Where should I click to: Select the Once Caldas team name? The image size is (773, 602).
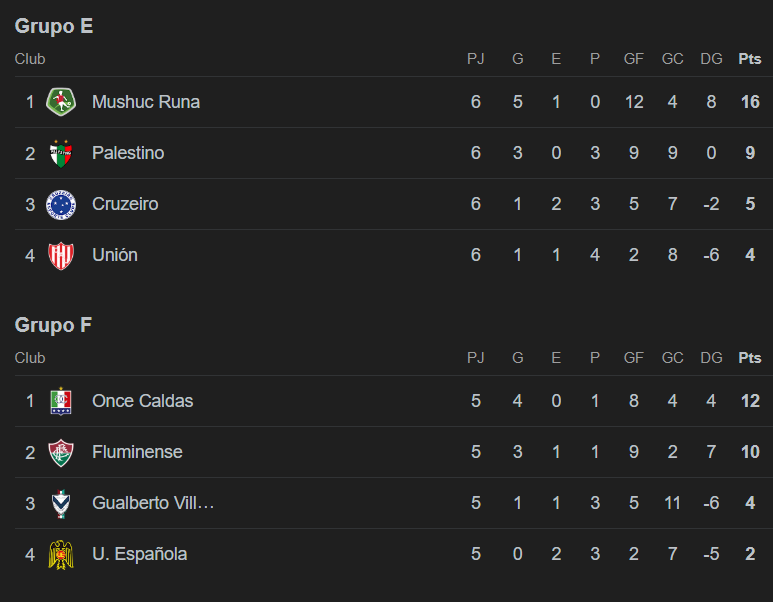click(142, 401)
